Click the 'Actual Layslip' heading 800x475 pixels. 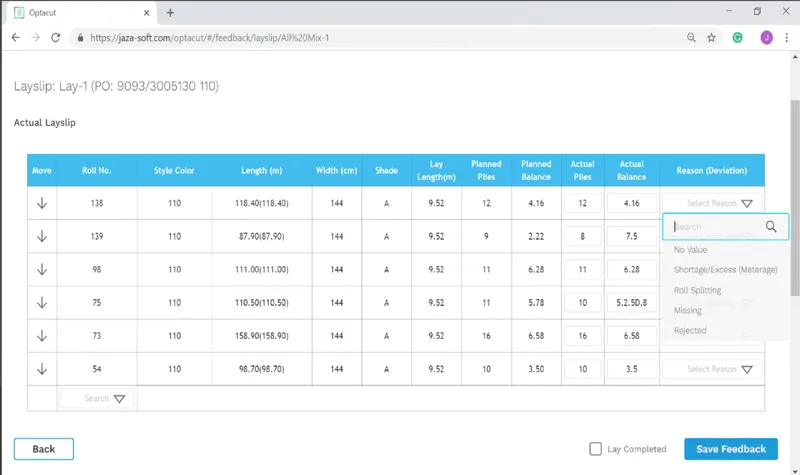click(x=45, y=122)
